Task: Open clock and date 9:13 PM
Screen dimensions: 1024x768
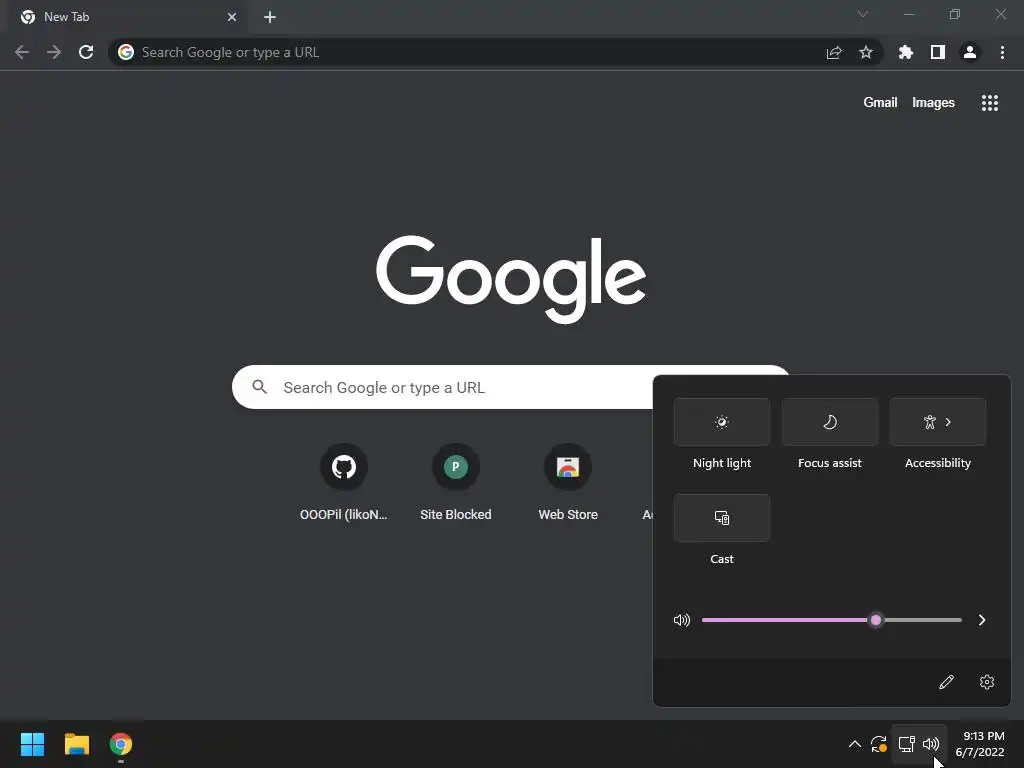Action: coord(980,744)
